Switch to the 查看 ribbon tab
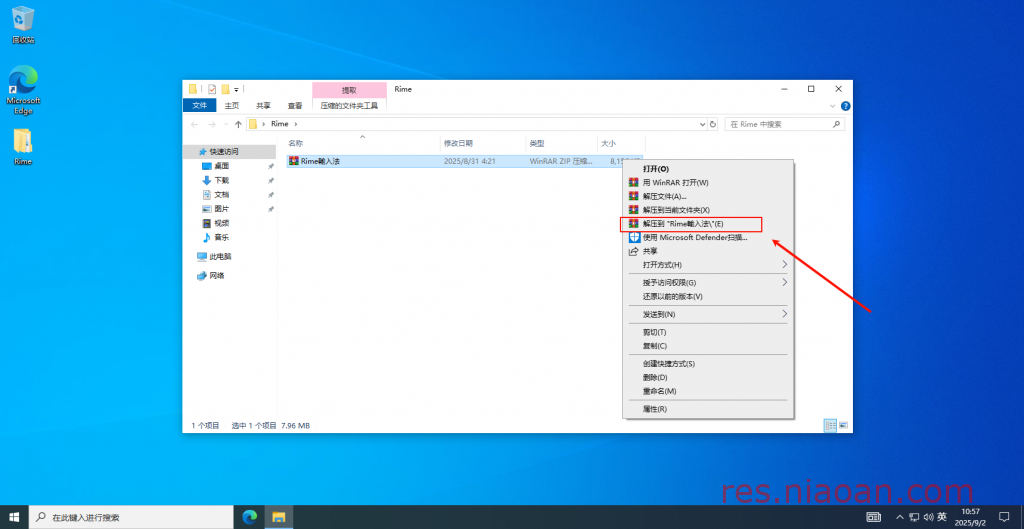1024x529 pixels. pyautogui.click(x=295, y=105)
